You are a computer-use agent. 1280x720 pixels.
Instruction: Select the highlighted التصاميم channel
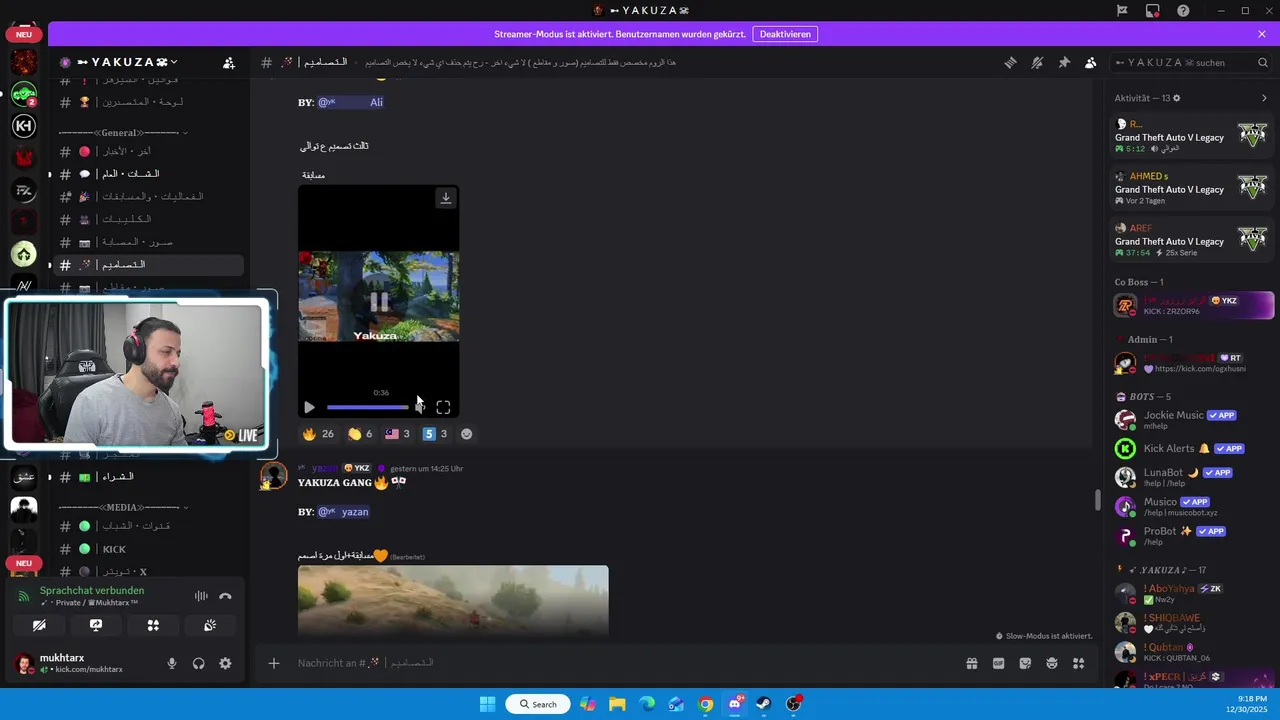(148, 265)
